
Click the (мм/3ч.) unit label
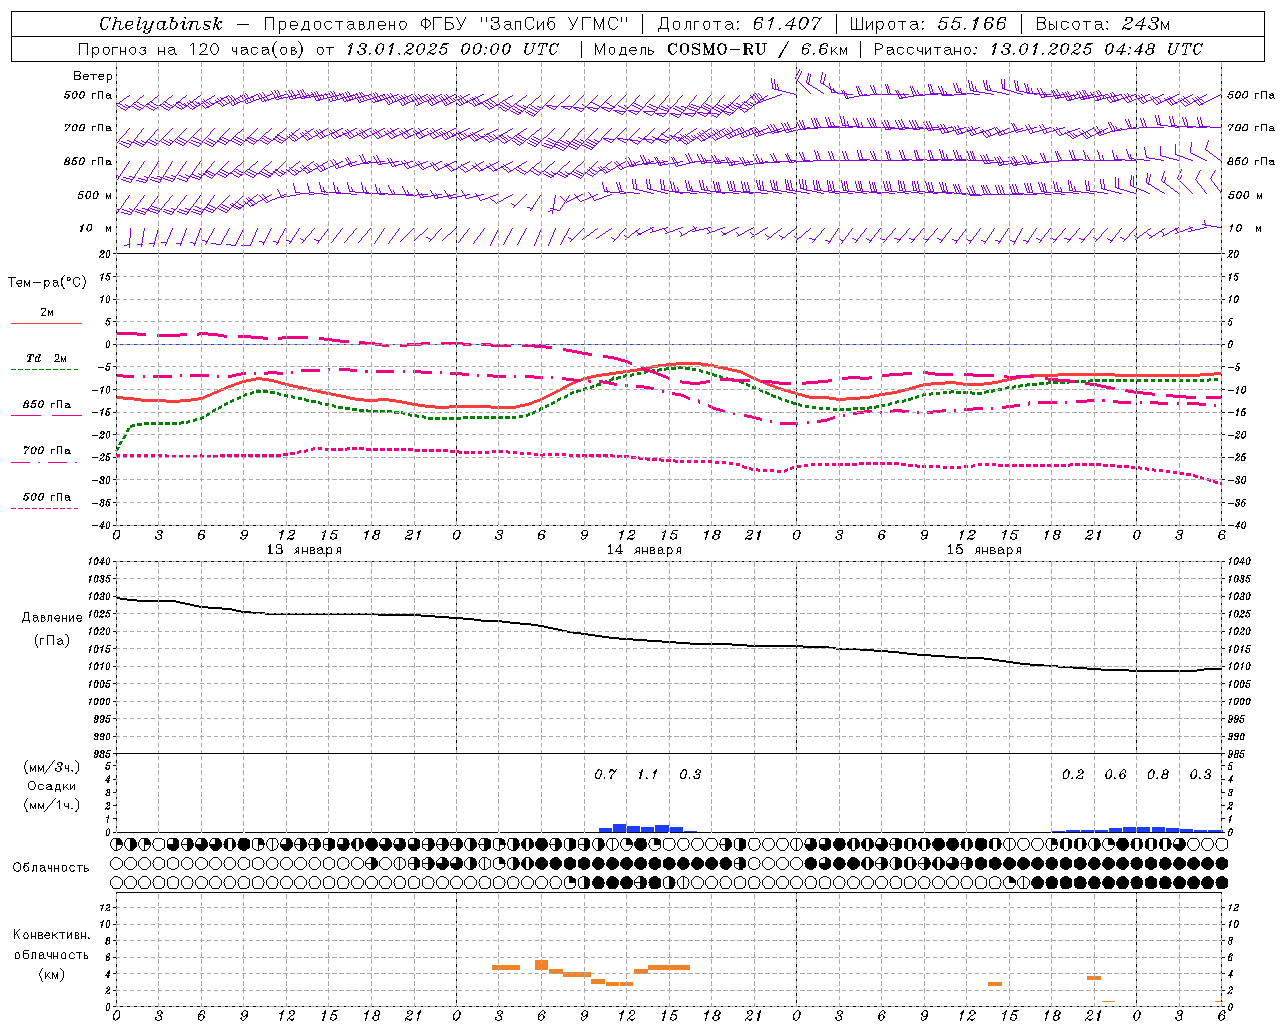(x=52, y=767)
